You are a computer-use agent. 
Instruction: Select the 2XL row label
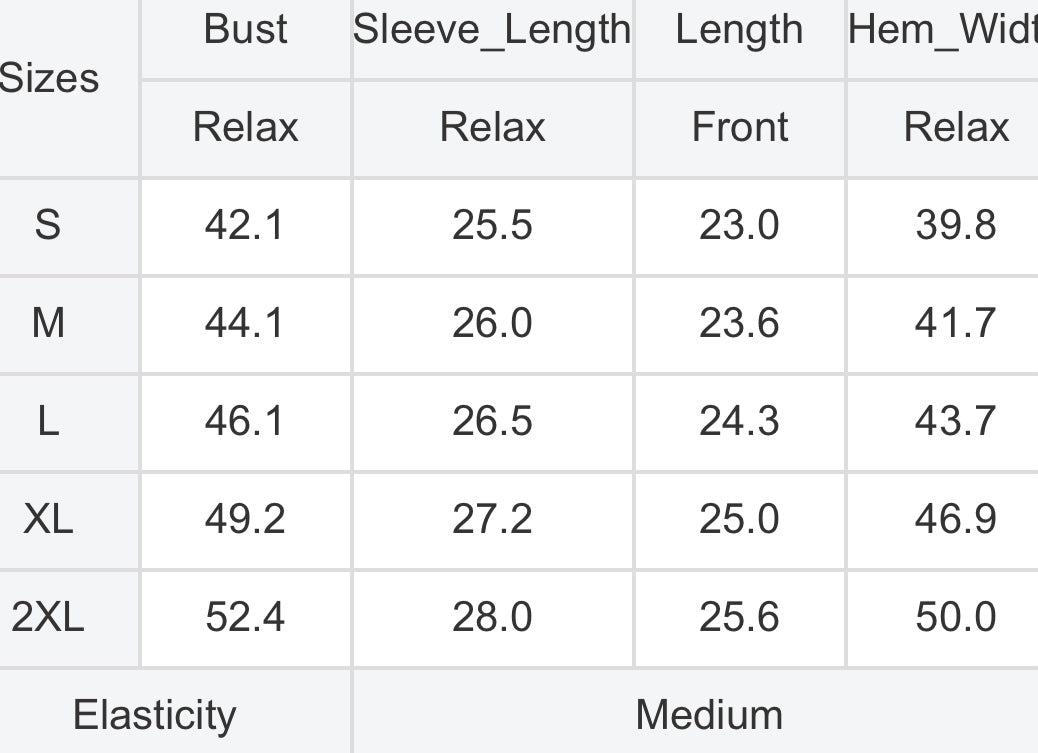click(48, 617)
